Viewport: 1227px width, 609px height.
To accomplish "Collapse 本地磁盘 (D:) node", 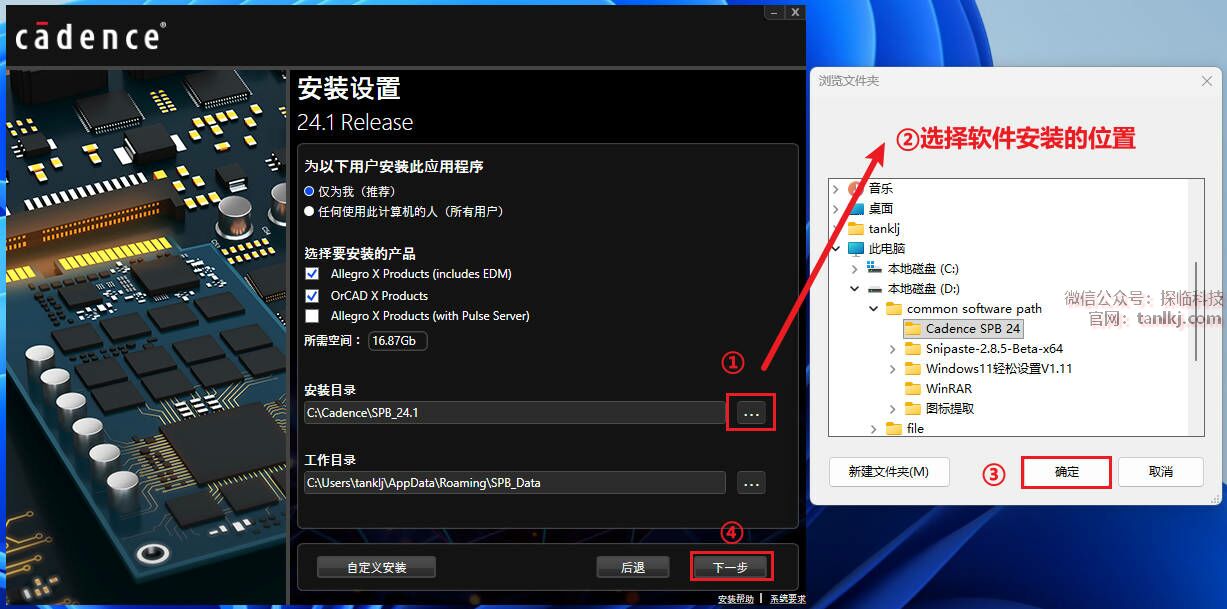I will pos(855,288).
